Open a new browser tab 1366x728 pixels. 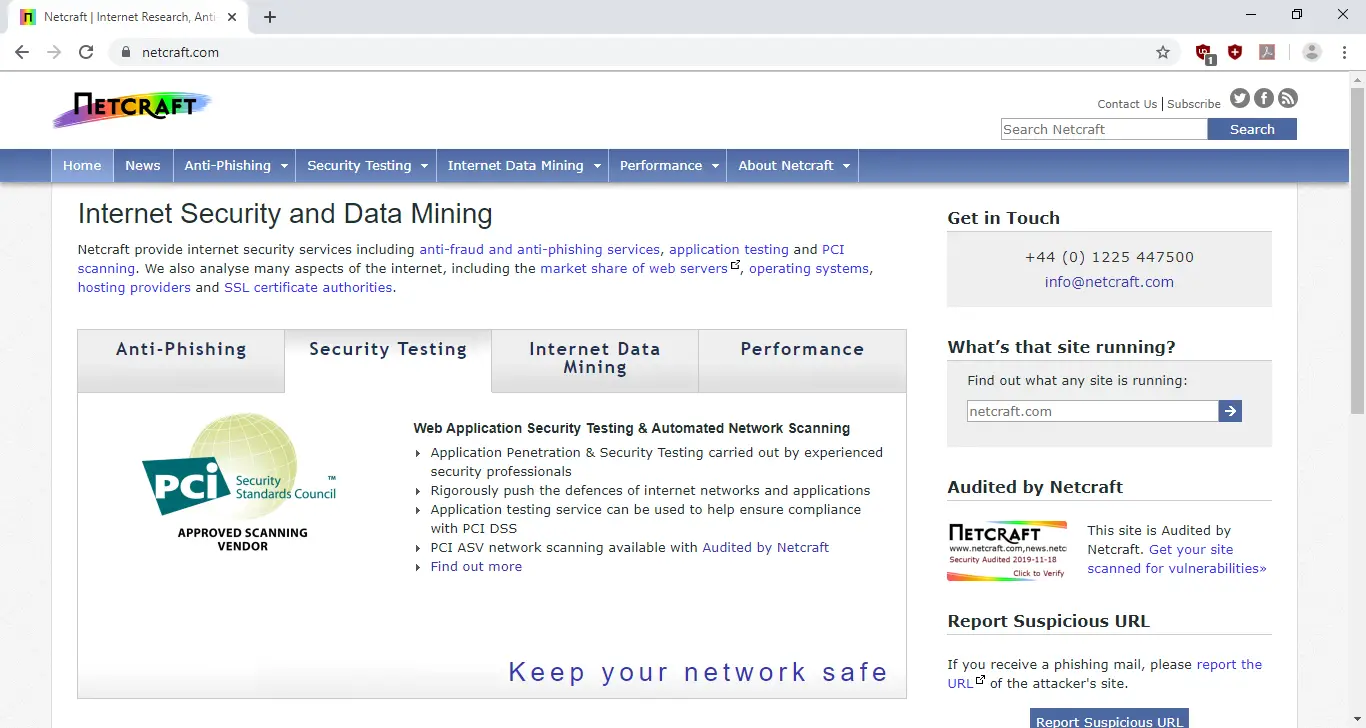click(x=270, y=17)
